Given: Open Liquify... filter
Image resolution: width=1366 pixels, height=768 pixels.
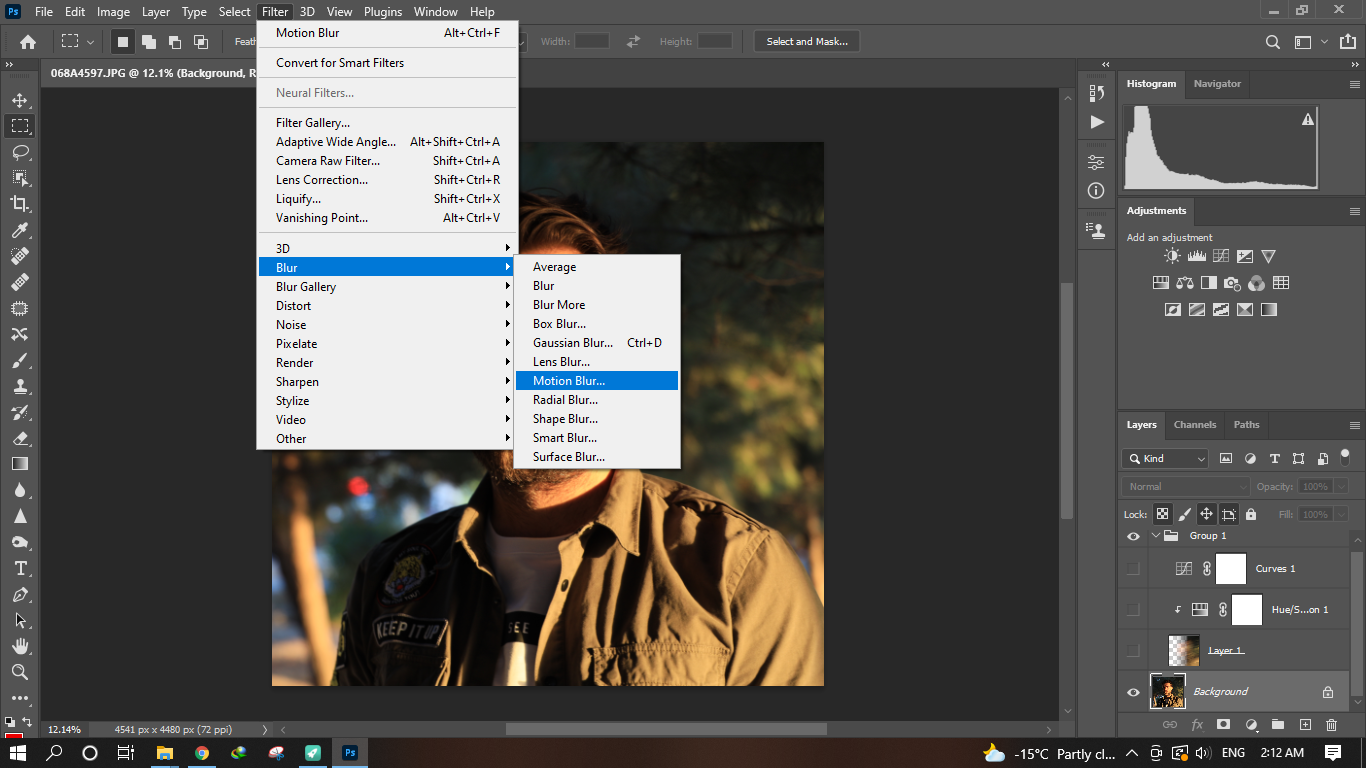Looking at the screenshot, I should point(388,199).
